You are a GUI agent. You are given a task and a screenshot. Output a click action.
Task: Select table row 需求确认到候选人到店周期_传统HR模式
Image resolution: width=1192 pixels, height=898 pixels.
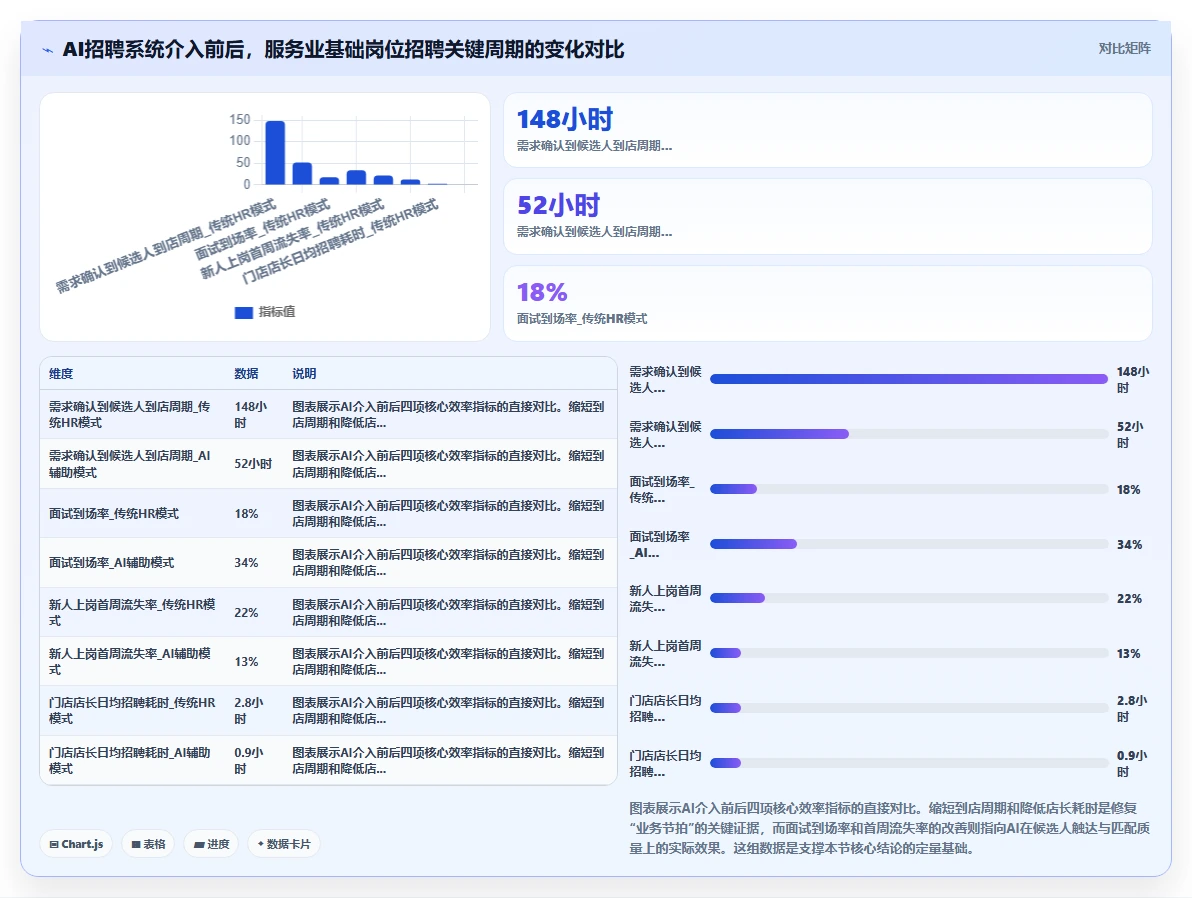pyautogui.click(x=328, y=414)
